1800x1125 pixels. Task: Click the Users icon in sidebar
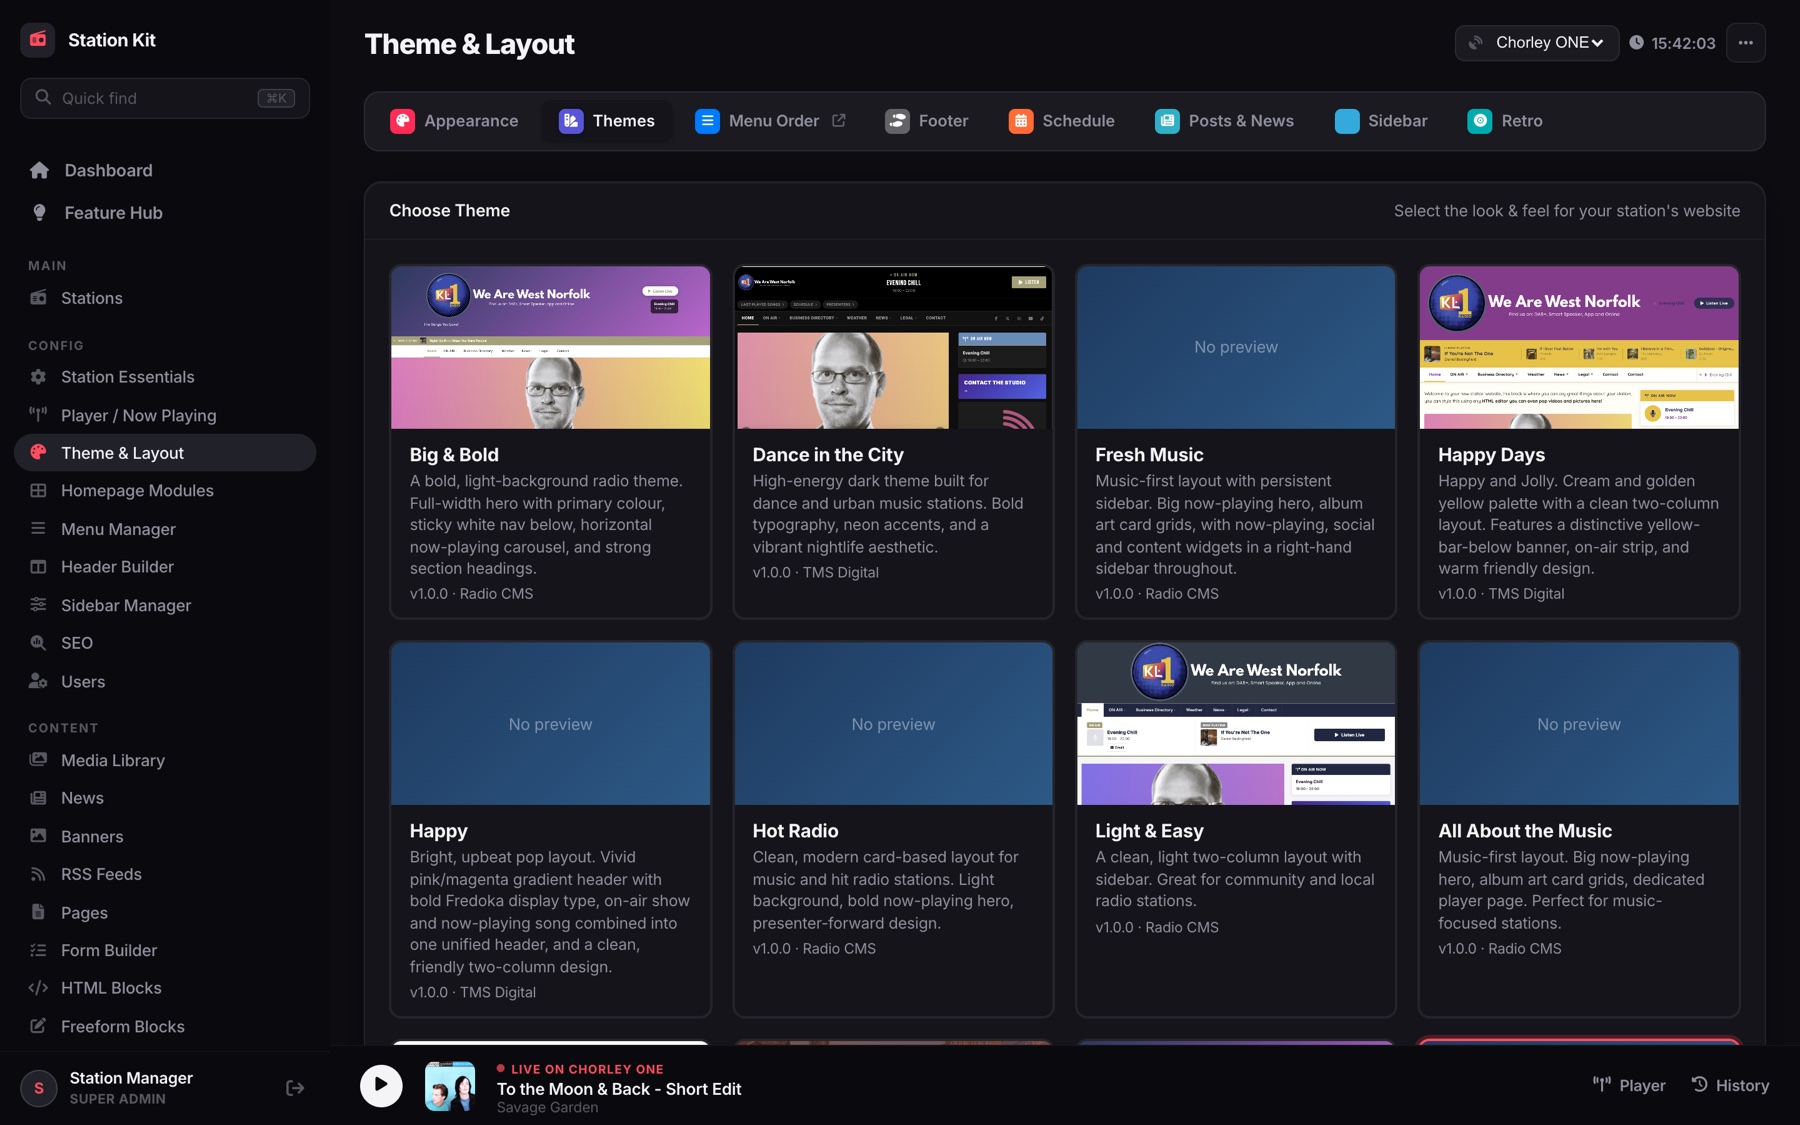pyautogui.click(x=38, y=682)
